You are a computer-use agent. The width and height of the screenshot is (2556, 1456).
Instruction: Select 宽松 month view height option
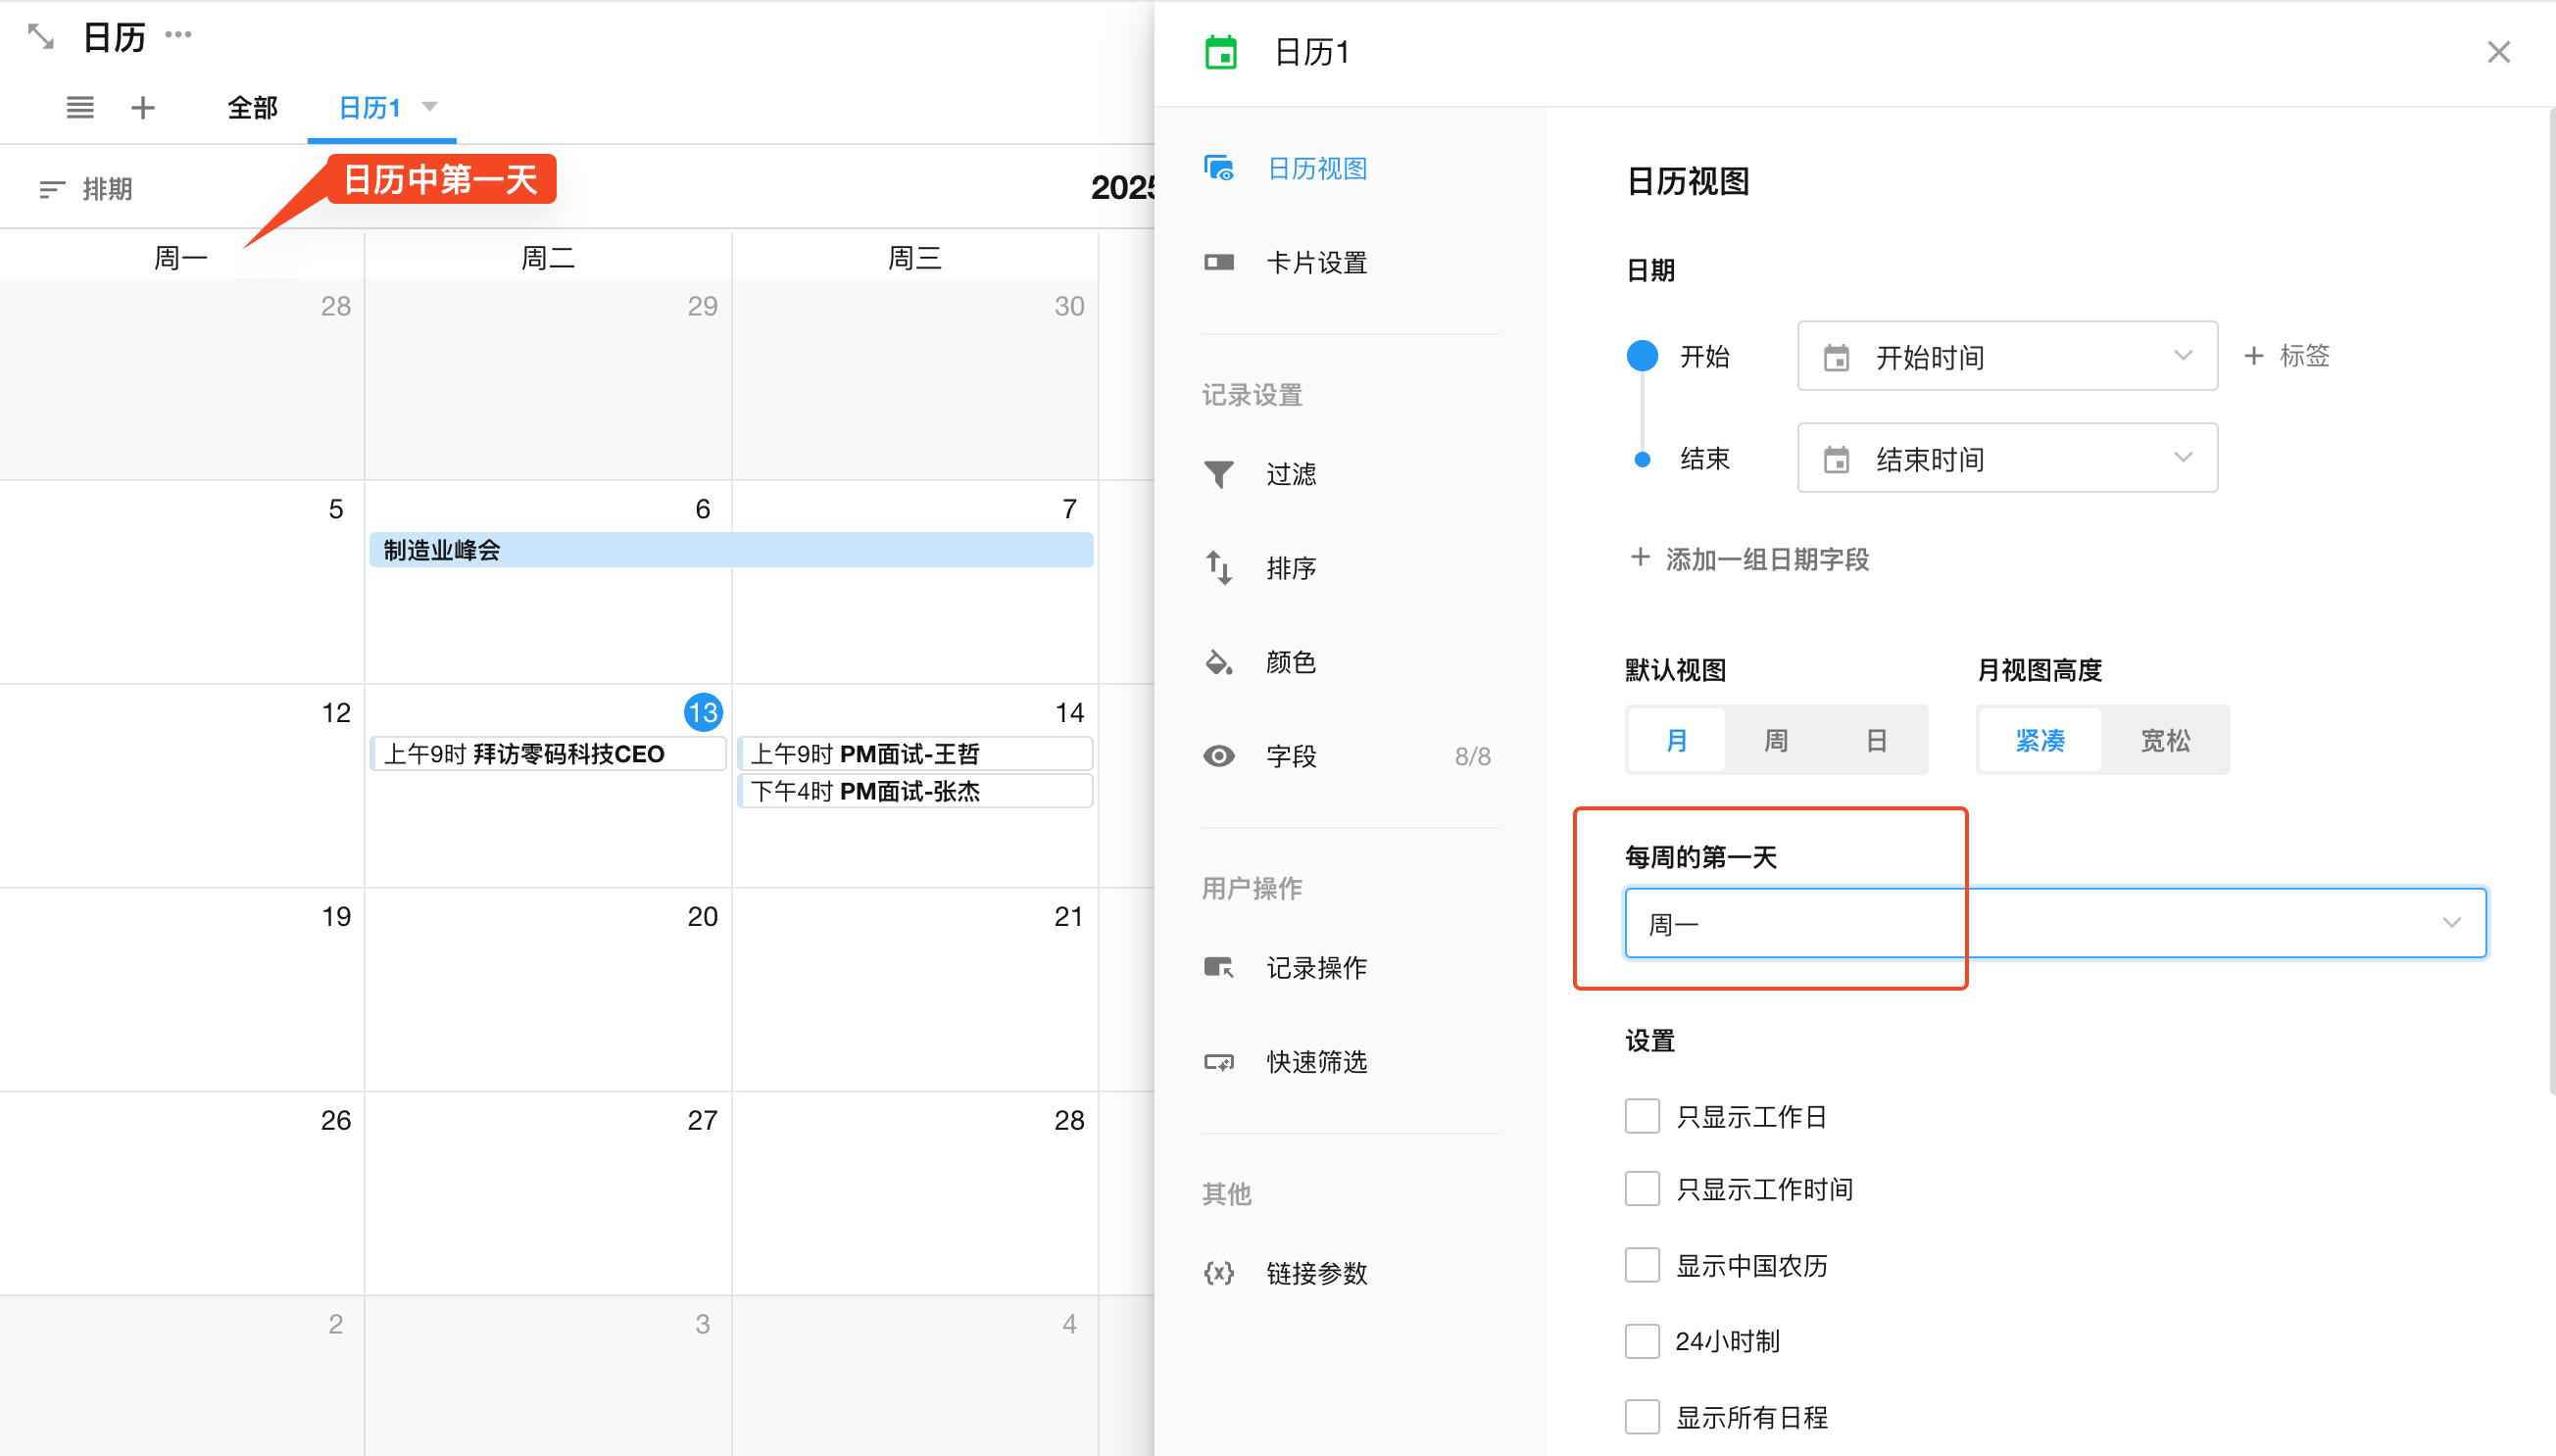[x=2164, y=740]
